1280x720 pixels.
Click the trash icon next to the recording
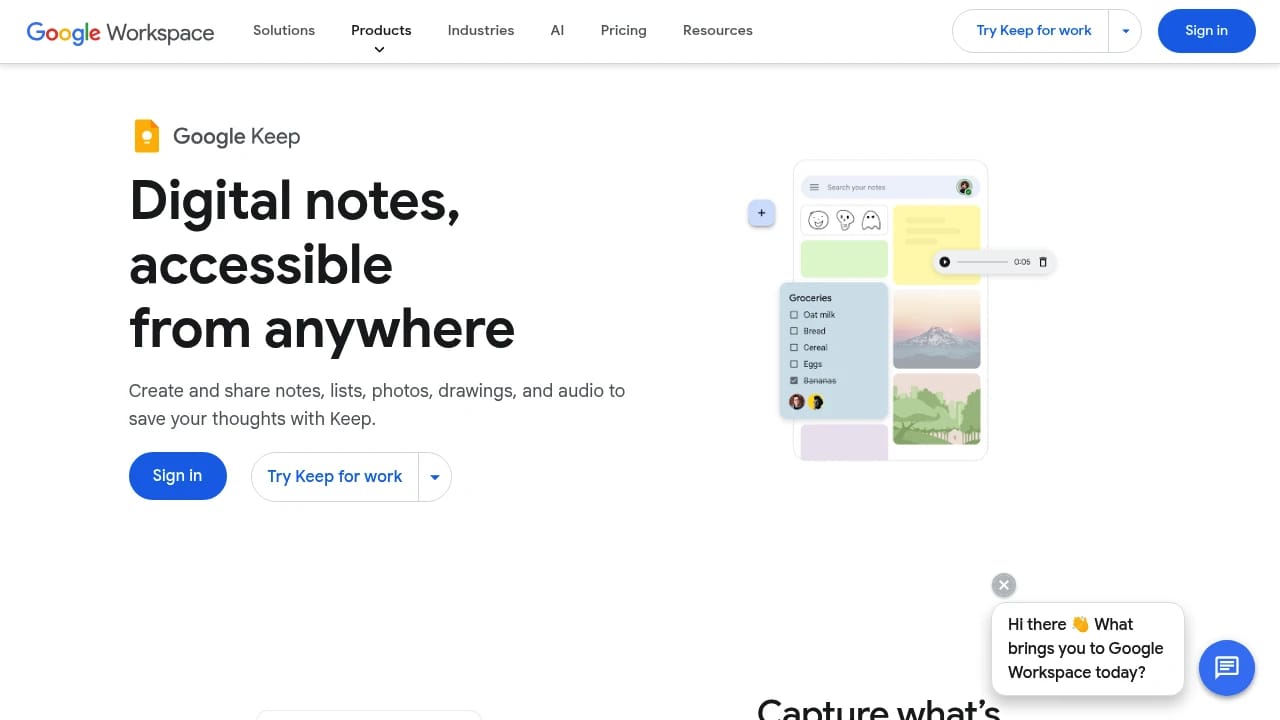pos(1043,262)
